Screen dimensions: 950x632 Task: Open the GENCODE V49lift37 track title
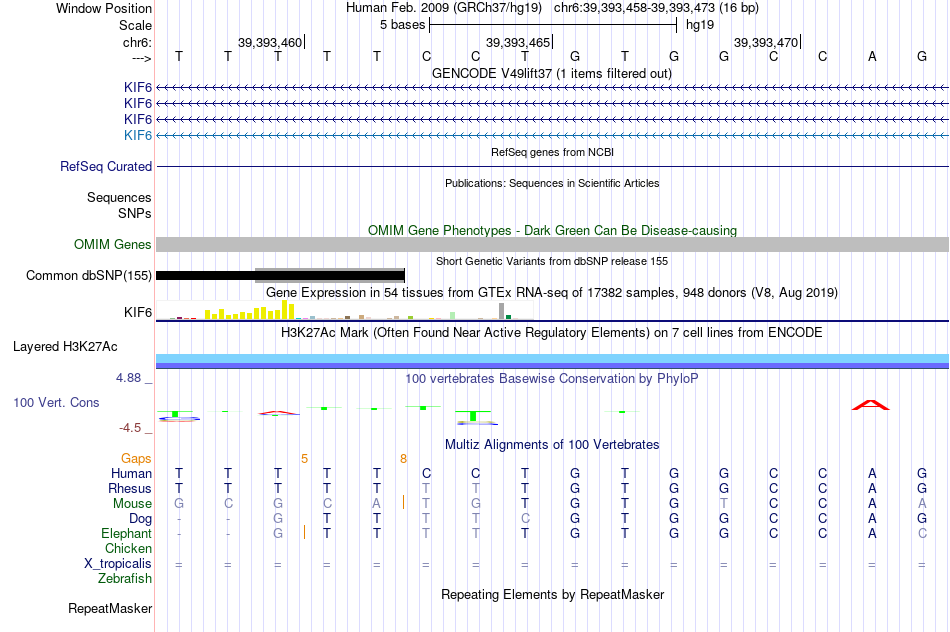click(x=552, y=73)
